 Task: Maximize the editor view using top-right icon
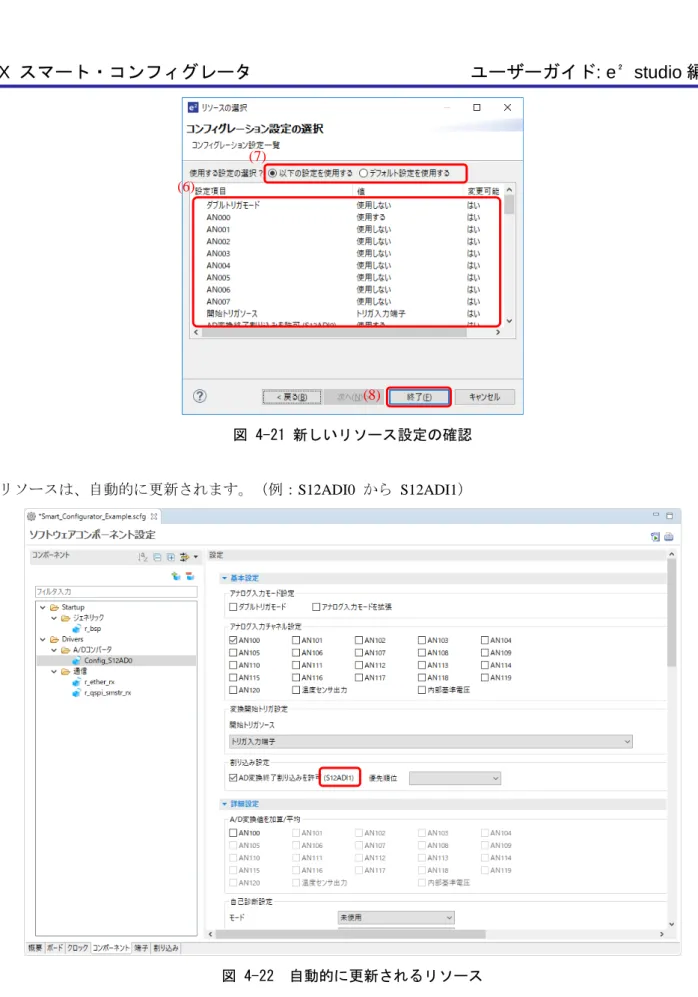pos(669,515)
